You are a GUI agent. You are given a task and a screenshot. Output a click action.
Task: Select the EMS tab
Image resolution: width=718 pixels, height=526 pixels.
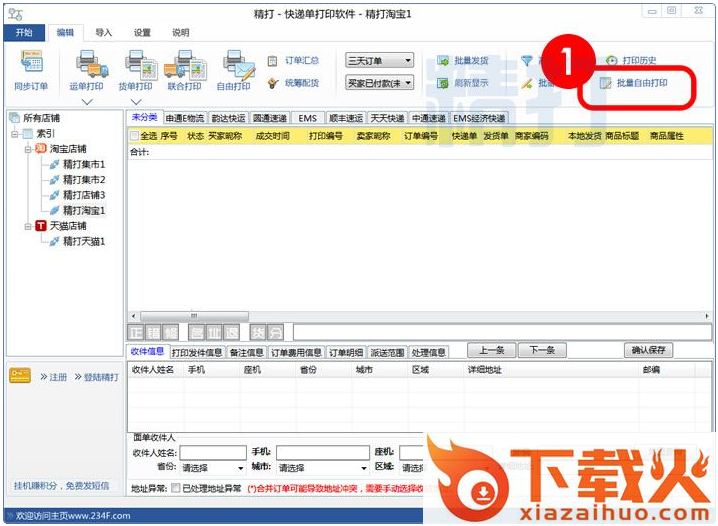point(307,118)
